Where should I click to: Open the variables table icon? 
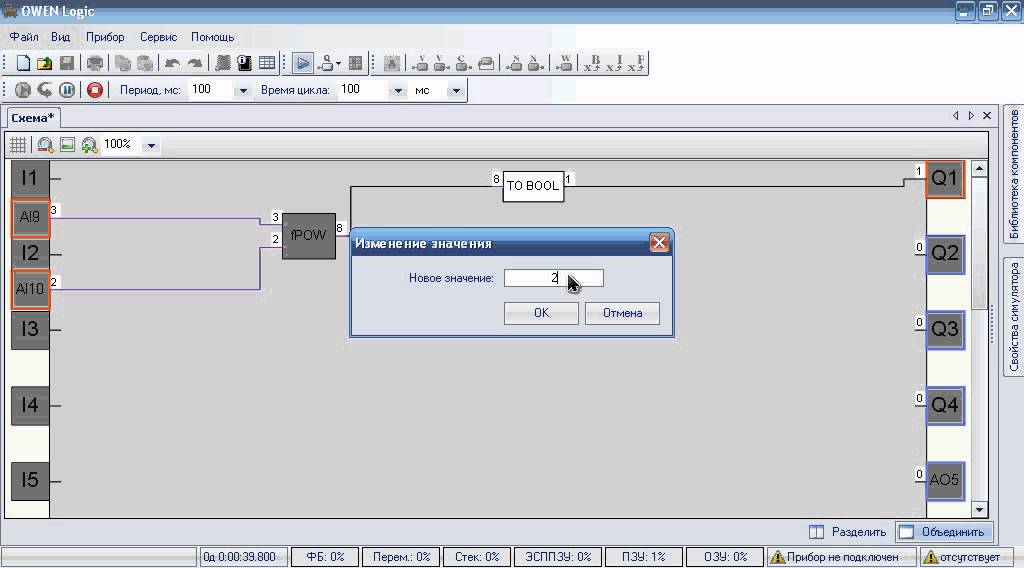click(266, 63)
